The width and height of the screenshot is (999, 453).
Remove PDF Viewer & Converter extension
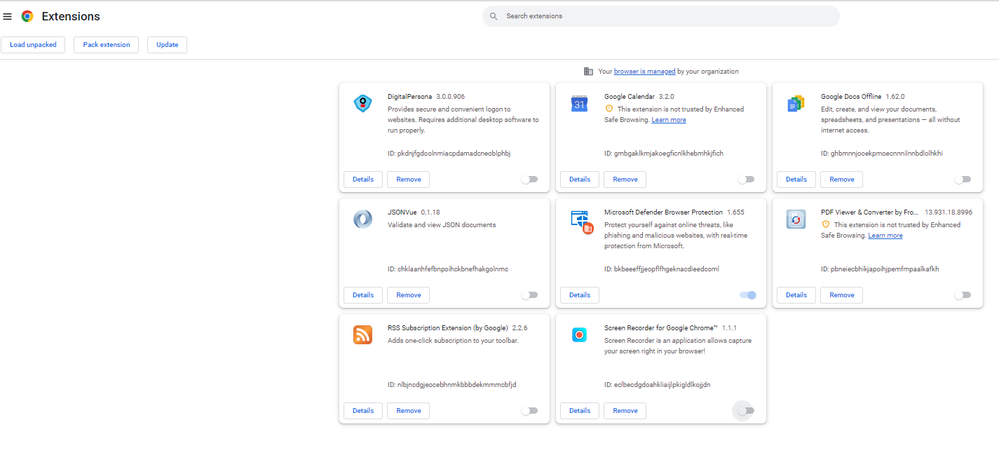(x=842, y=295)
